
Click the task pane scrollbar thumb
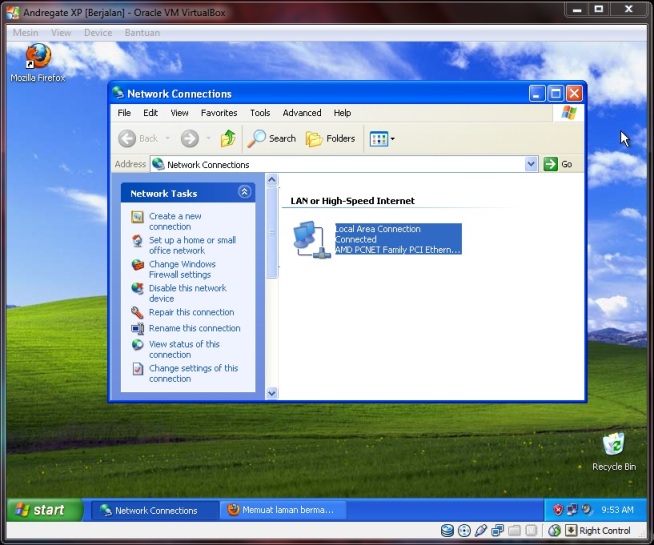coord(272,232)
